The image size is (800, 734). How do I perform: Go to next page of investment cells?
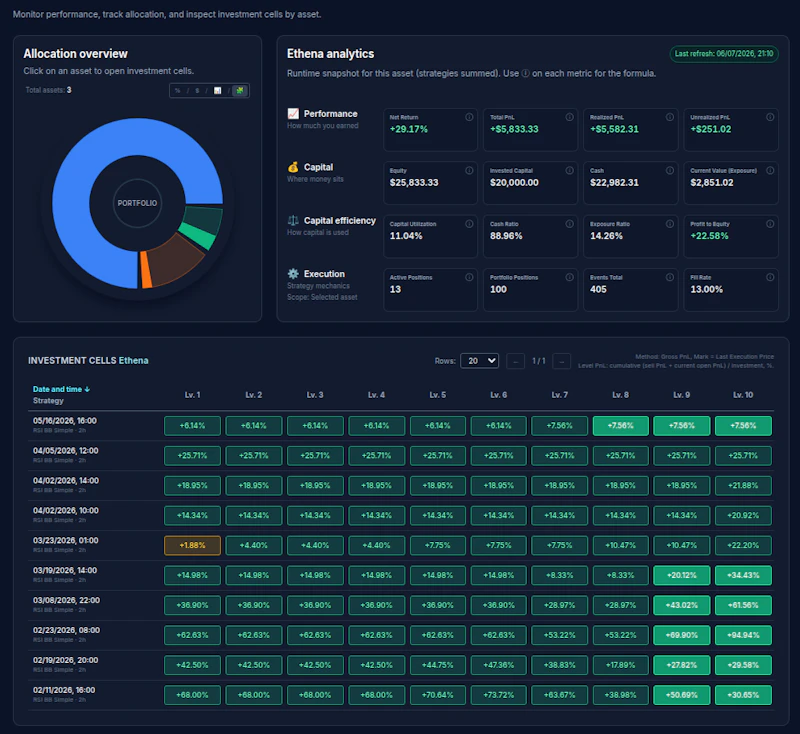tap(561, 361)
